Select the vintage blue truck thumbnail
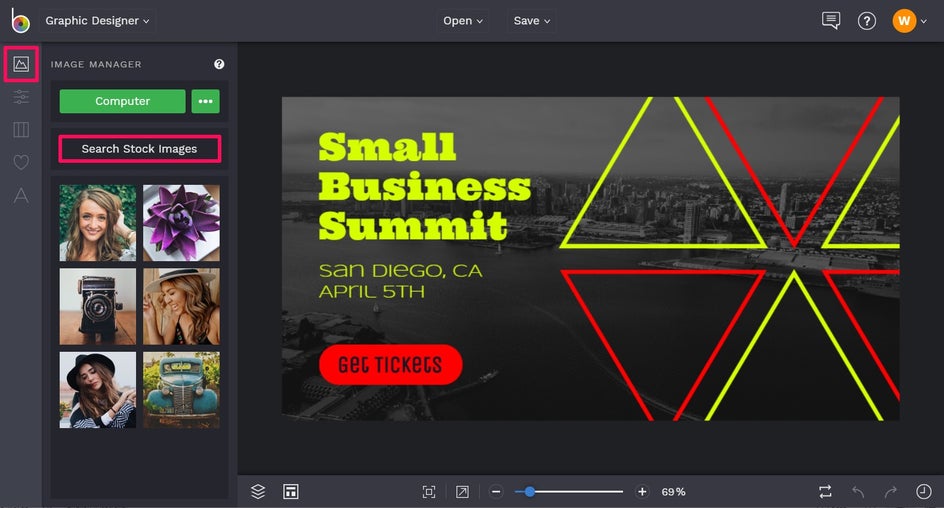 click(181, 390)
